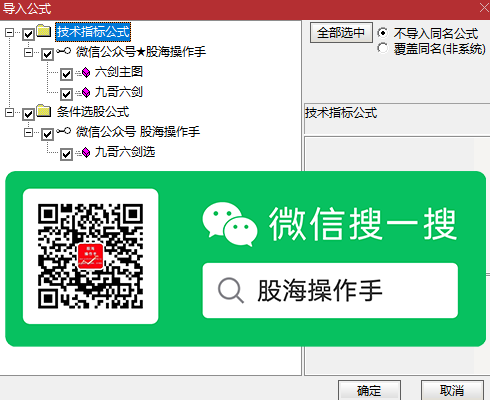This screenshot has height=400, width=490.
Task: Collapse the 条件选股公式 tree node
Action: (x=9, y=113)
